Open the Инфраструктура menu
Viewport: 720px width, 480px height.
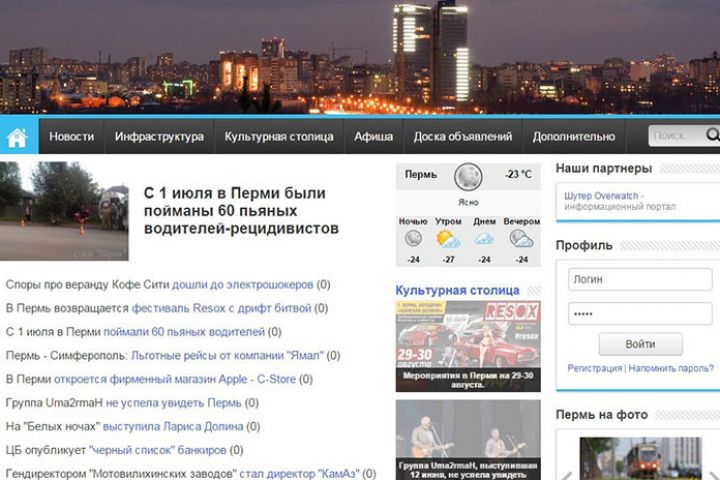click(159, 136)
